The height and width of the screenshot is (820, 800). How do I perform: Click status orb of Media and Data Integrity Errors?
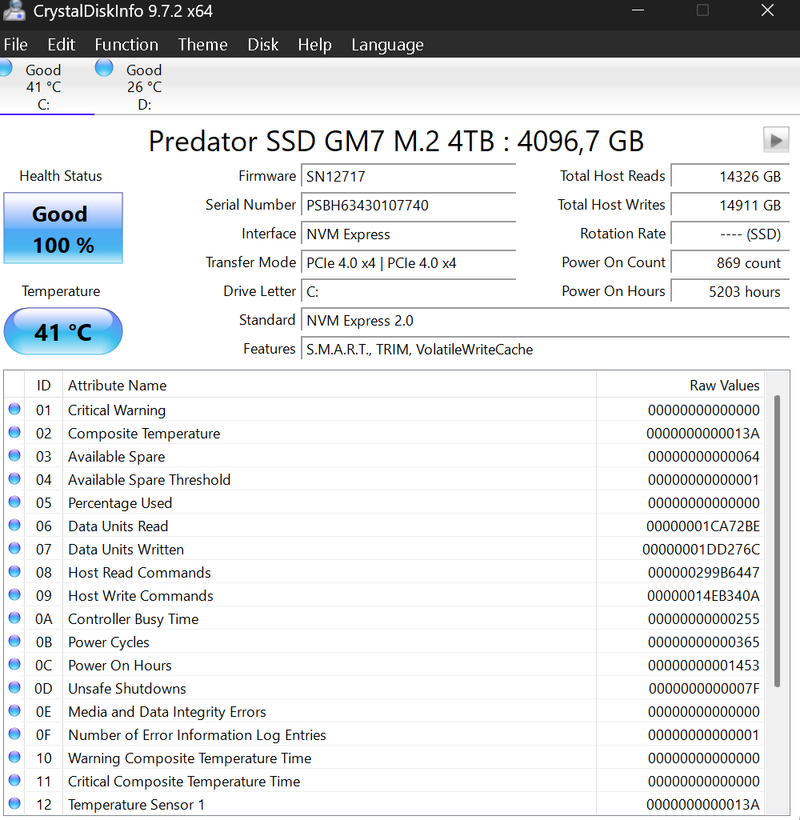pos(15,711)
